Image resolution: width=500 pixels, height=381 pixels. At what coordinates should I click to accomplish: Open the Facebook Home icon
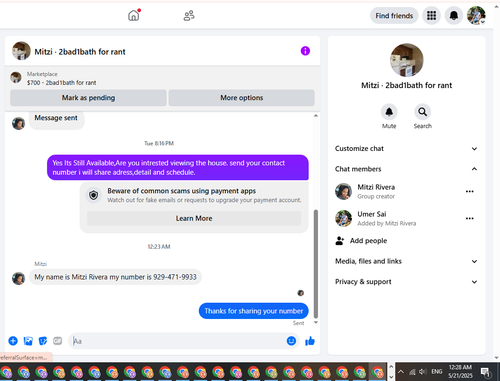point(133,15)
